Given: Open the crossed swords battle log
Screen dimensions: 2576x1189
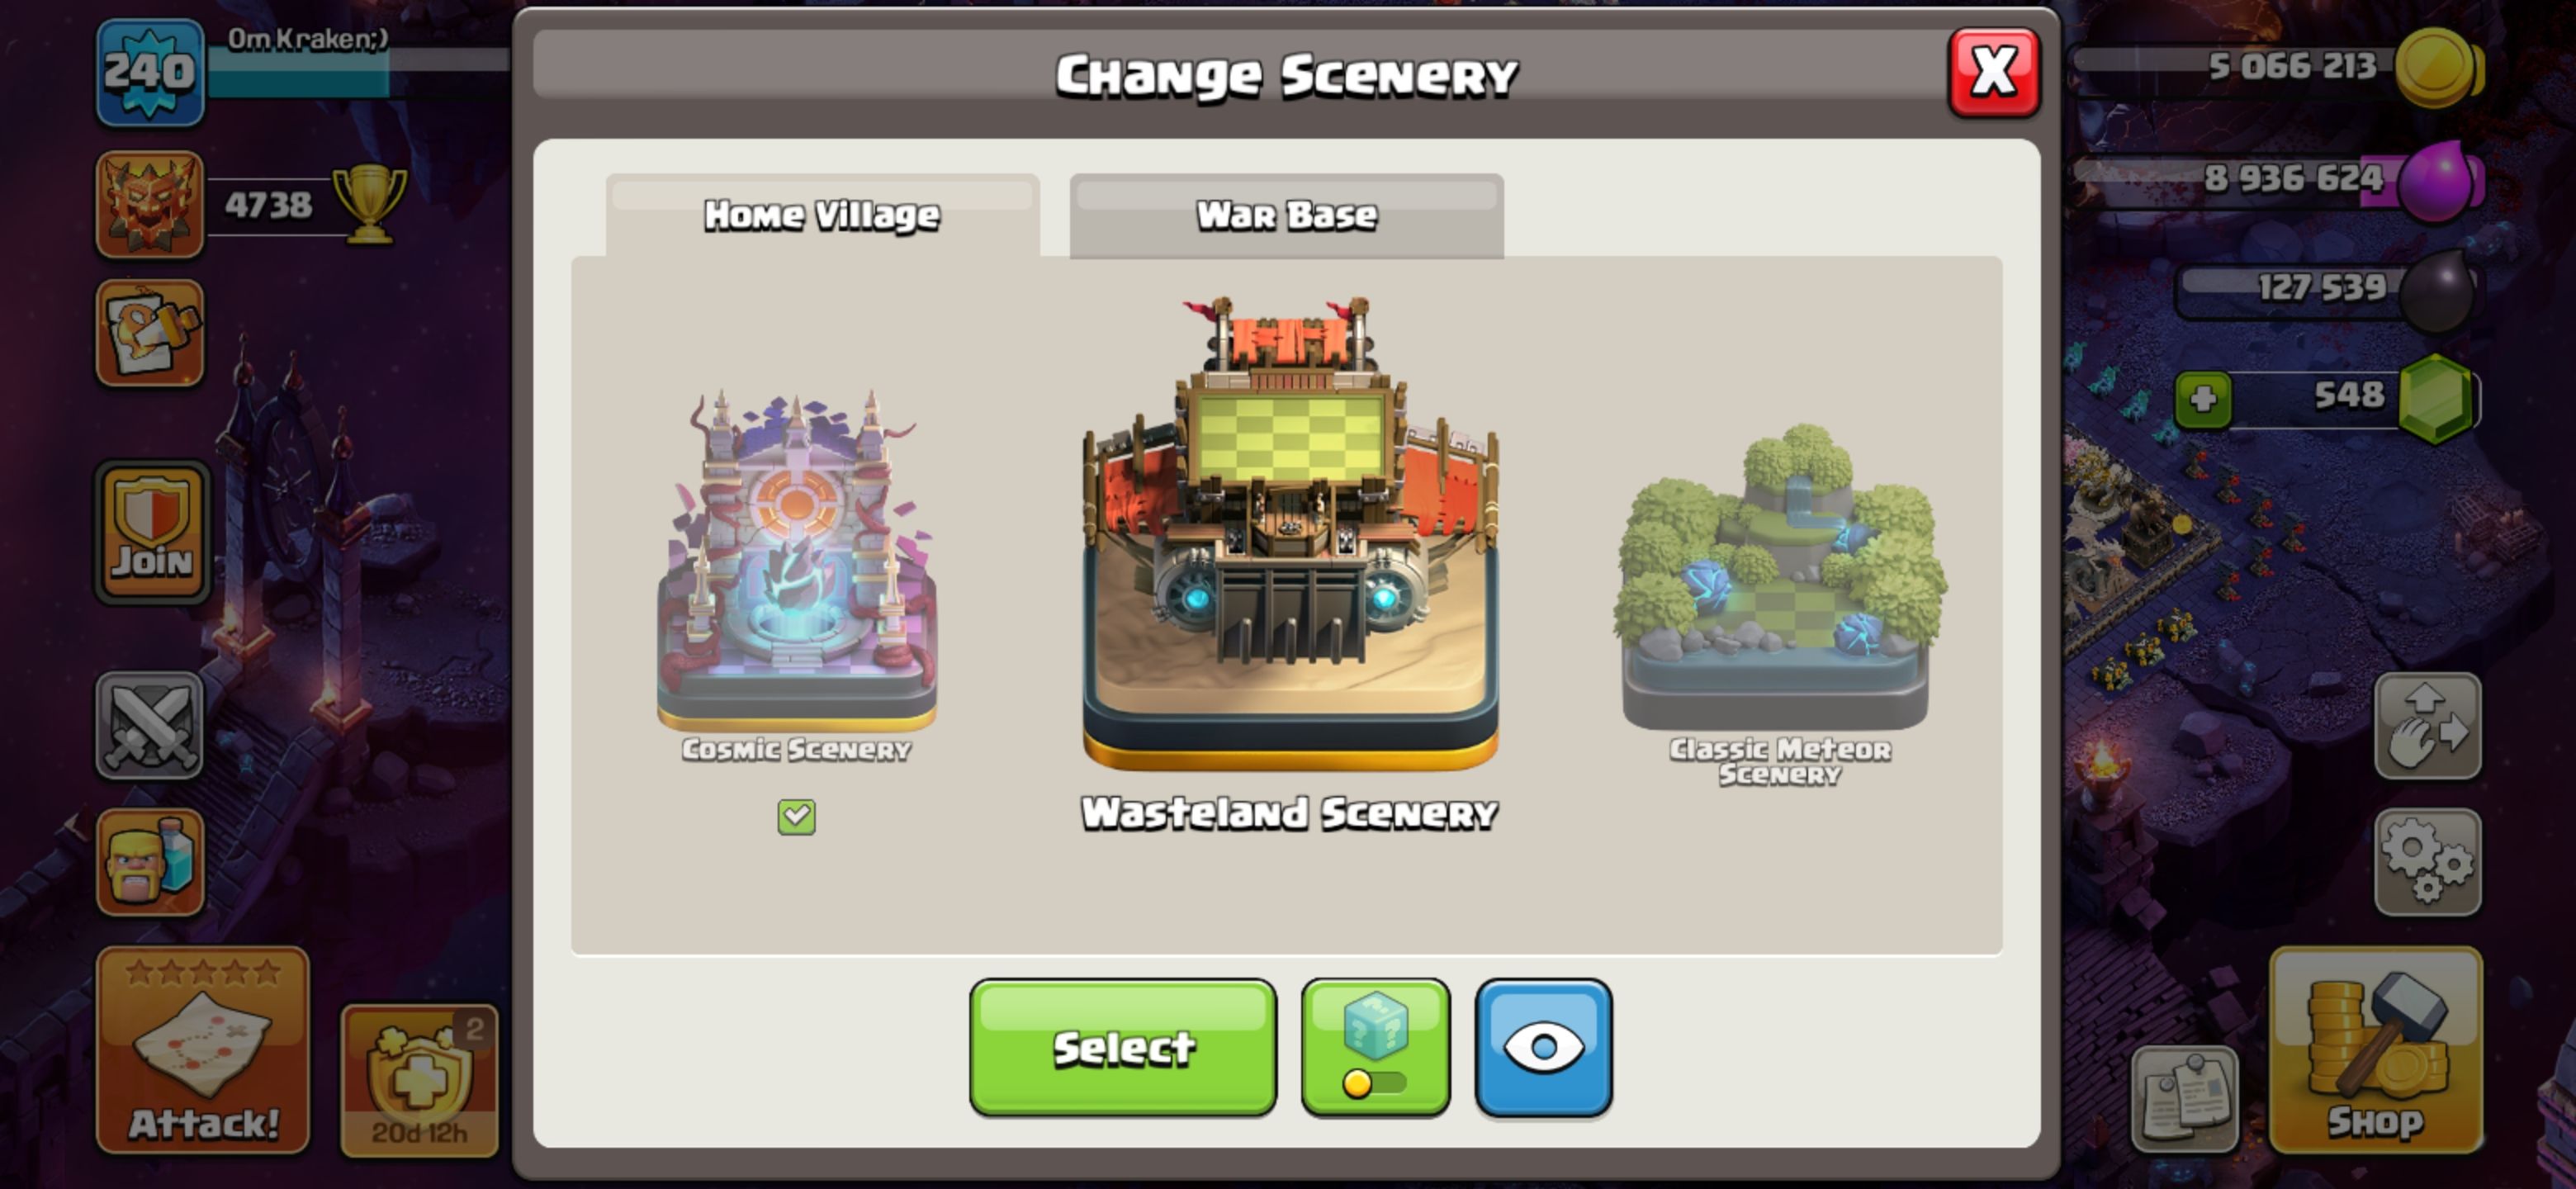Looking at the screenshot, I should pyautogui.click(x=150, y=726).
